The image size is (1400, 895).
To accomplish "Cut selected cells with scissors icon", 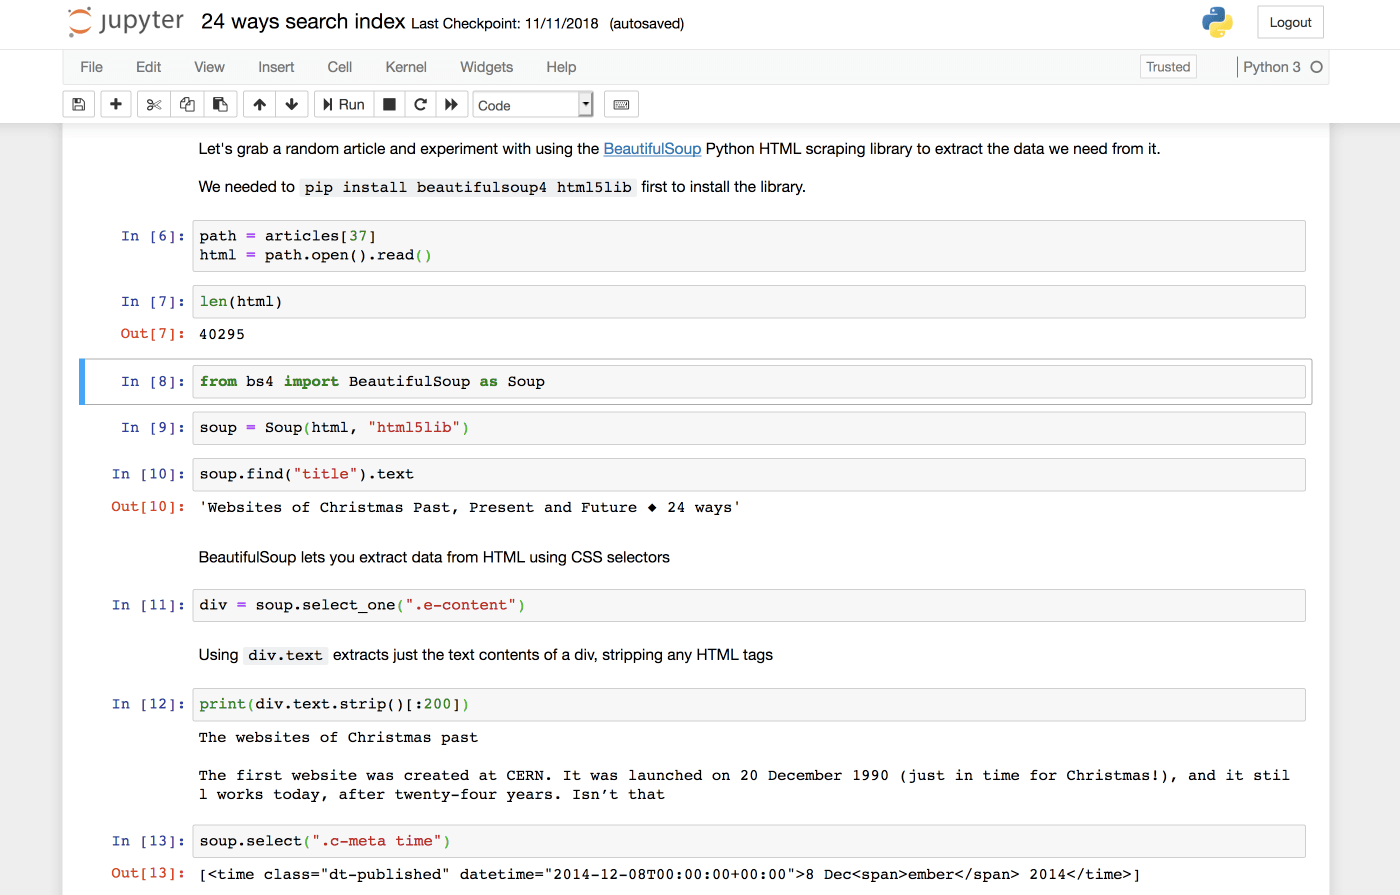I will 154,104.
